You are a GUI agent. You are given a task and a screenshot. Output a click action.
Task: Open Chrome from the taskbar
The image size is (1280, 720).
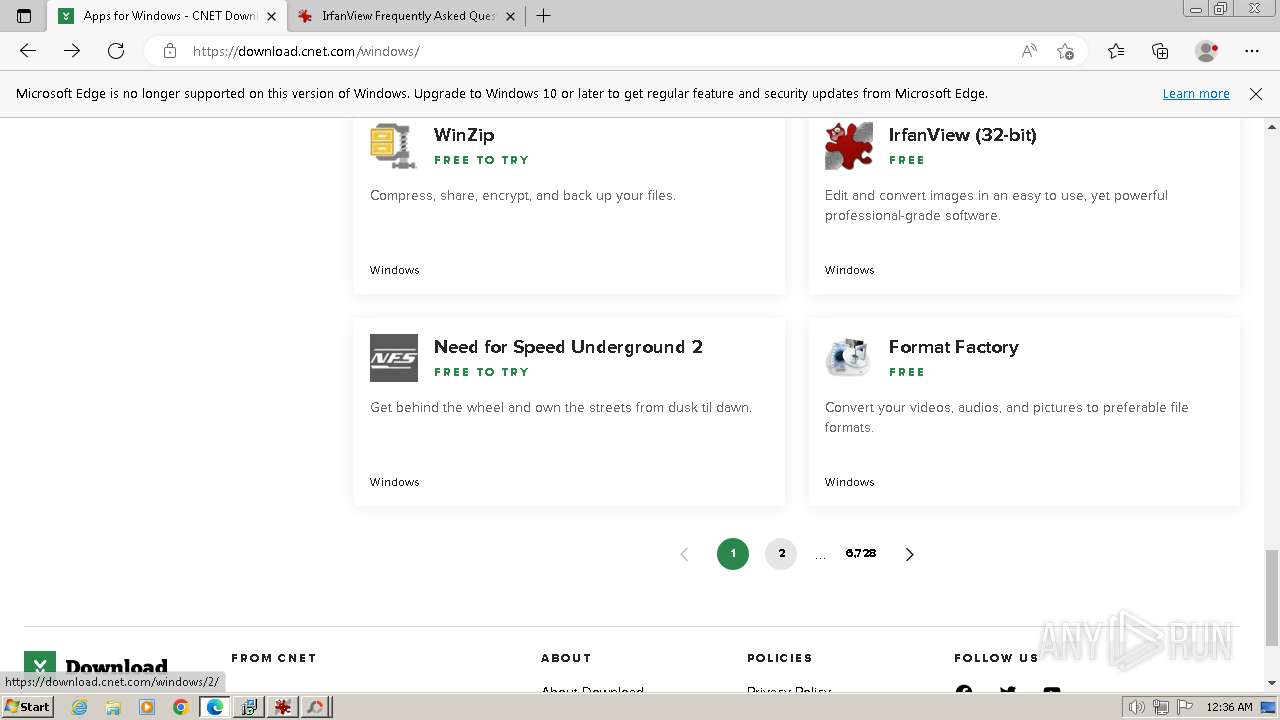pos(181,707)
